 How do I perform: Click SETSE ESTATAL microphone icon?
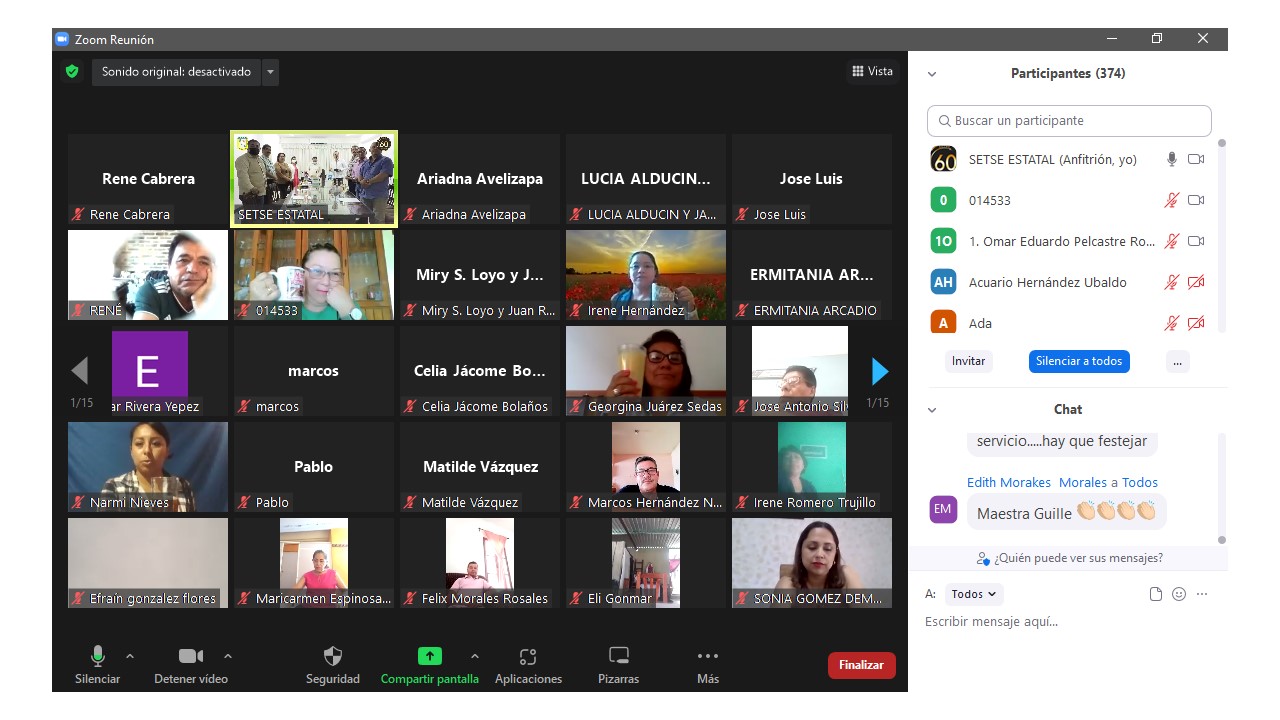click(x=1172, y=159)
